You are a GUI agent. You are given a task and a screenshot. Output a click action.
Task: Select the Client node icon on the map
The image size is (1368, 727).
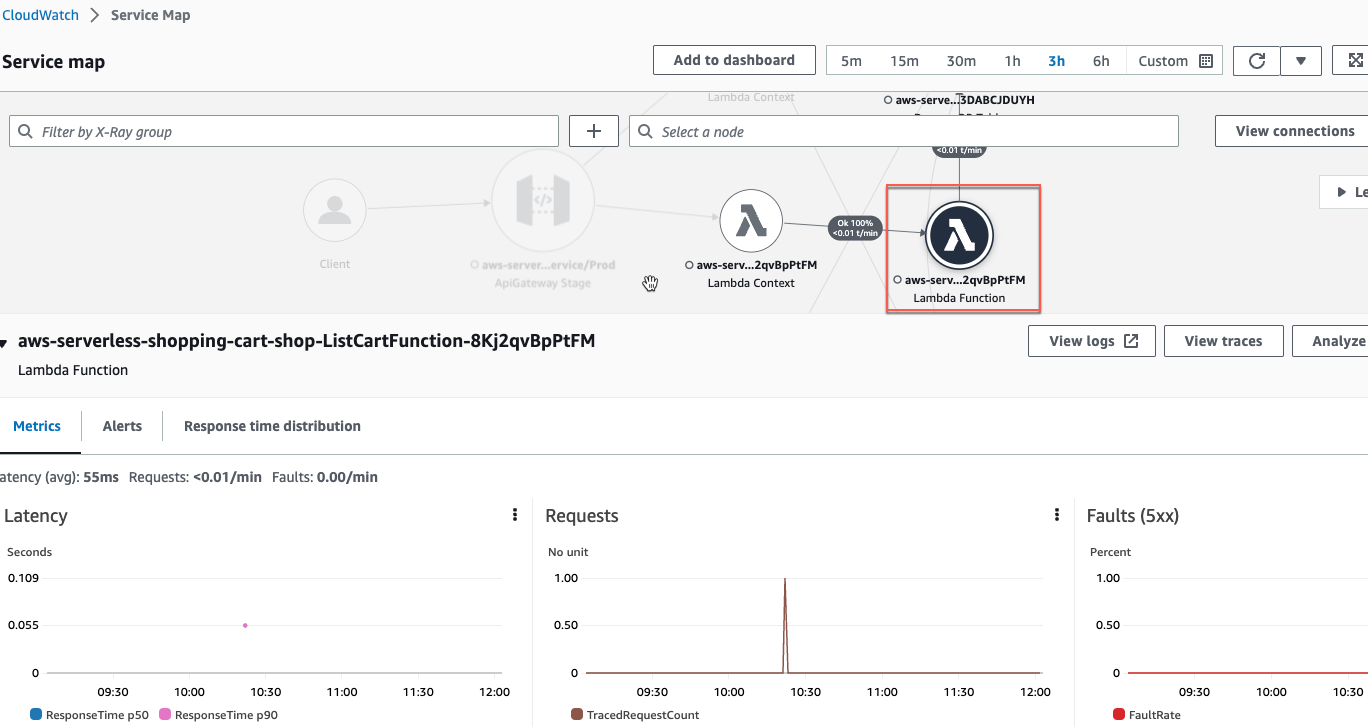pos(334,210)
